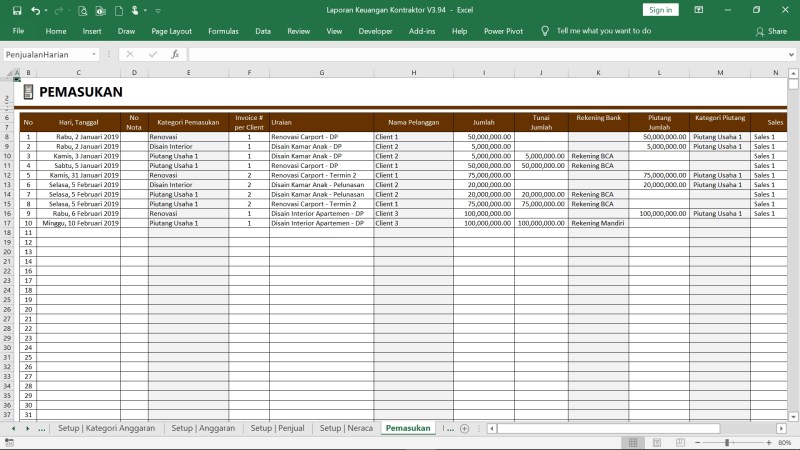Click inside the PenjualanHarian Name Box
This screenshot has width=800, height=450.
tap(46, 54)
